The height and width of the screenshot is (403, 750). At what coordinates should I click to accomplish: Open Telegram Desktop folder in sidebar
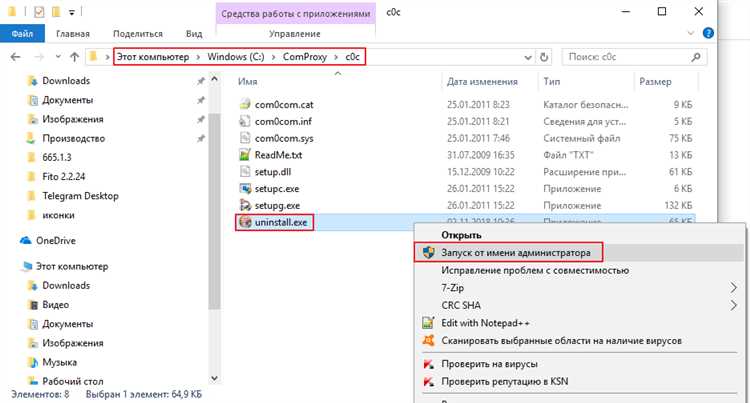tap(80, 196)
